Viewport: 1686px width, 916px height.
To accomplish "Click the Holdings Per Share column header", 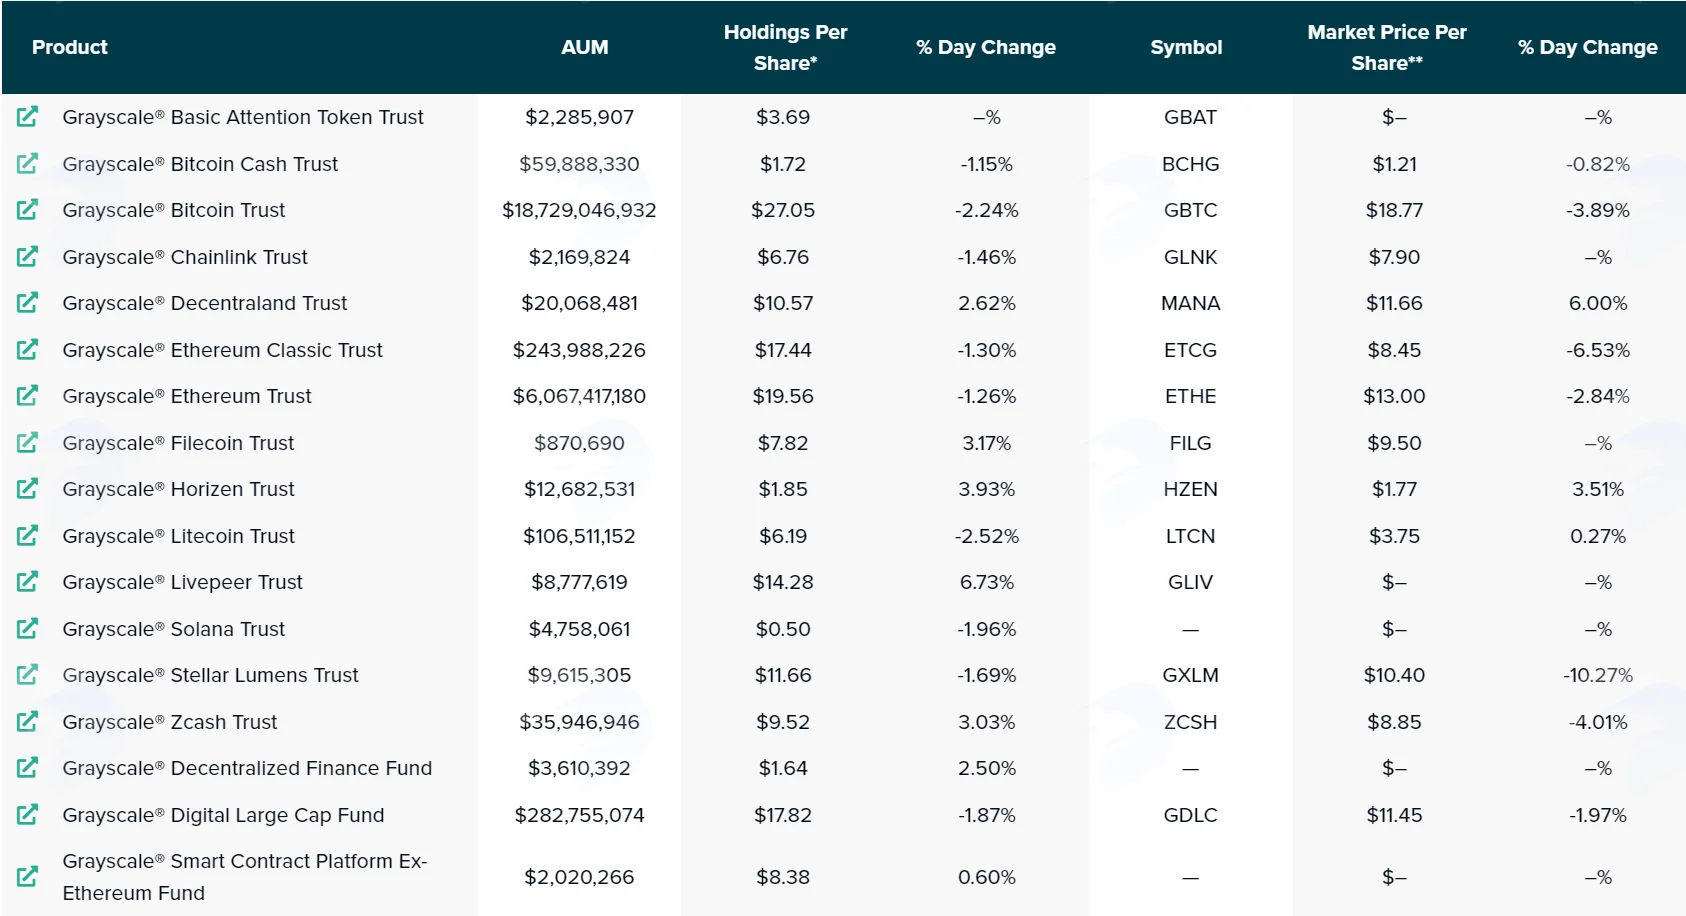I will coord(785,47).
